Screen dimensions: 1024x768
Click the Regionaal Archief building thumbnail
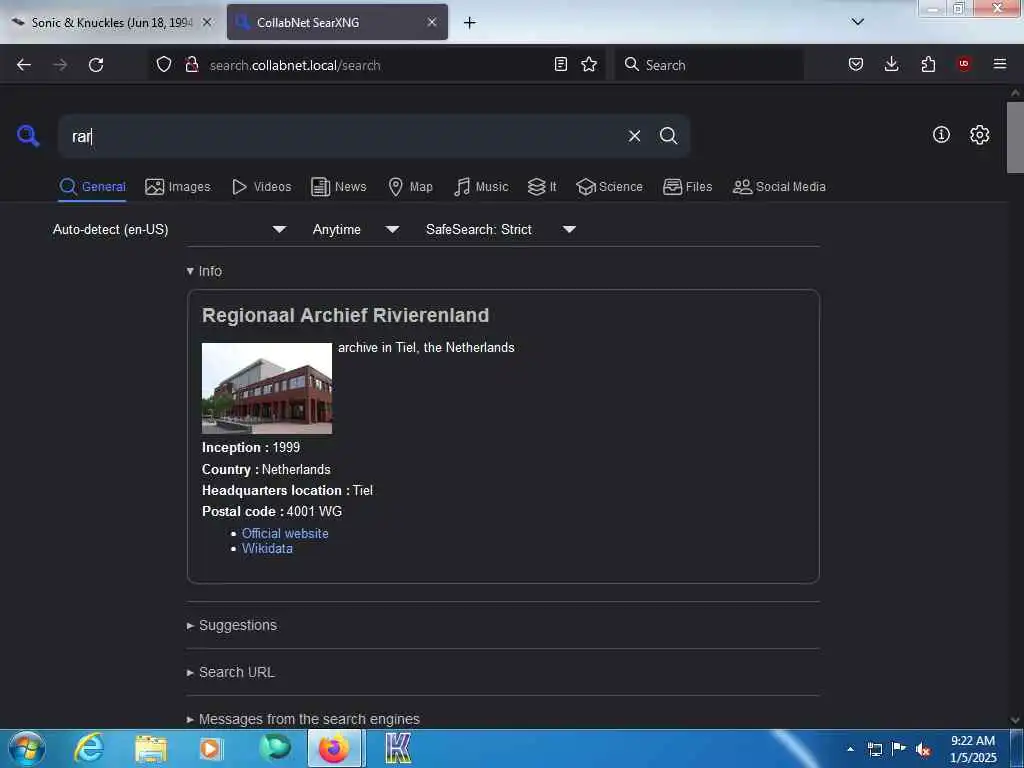coord(266,388)
